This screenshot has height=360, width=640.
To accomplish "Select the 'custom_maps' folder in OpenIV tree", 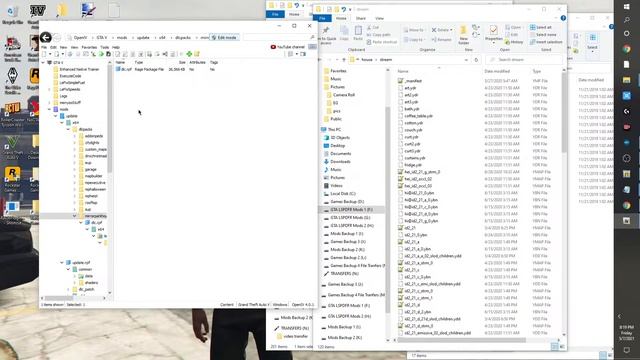I will 96,149.
